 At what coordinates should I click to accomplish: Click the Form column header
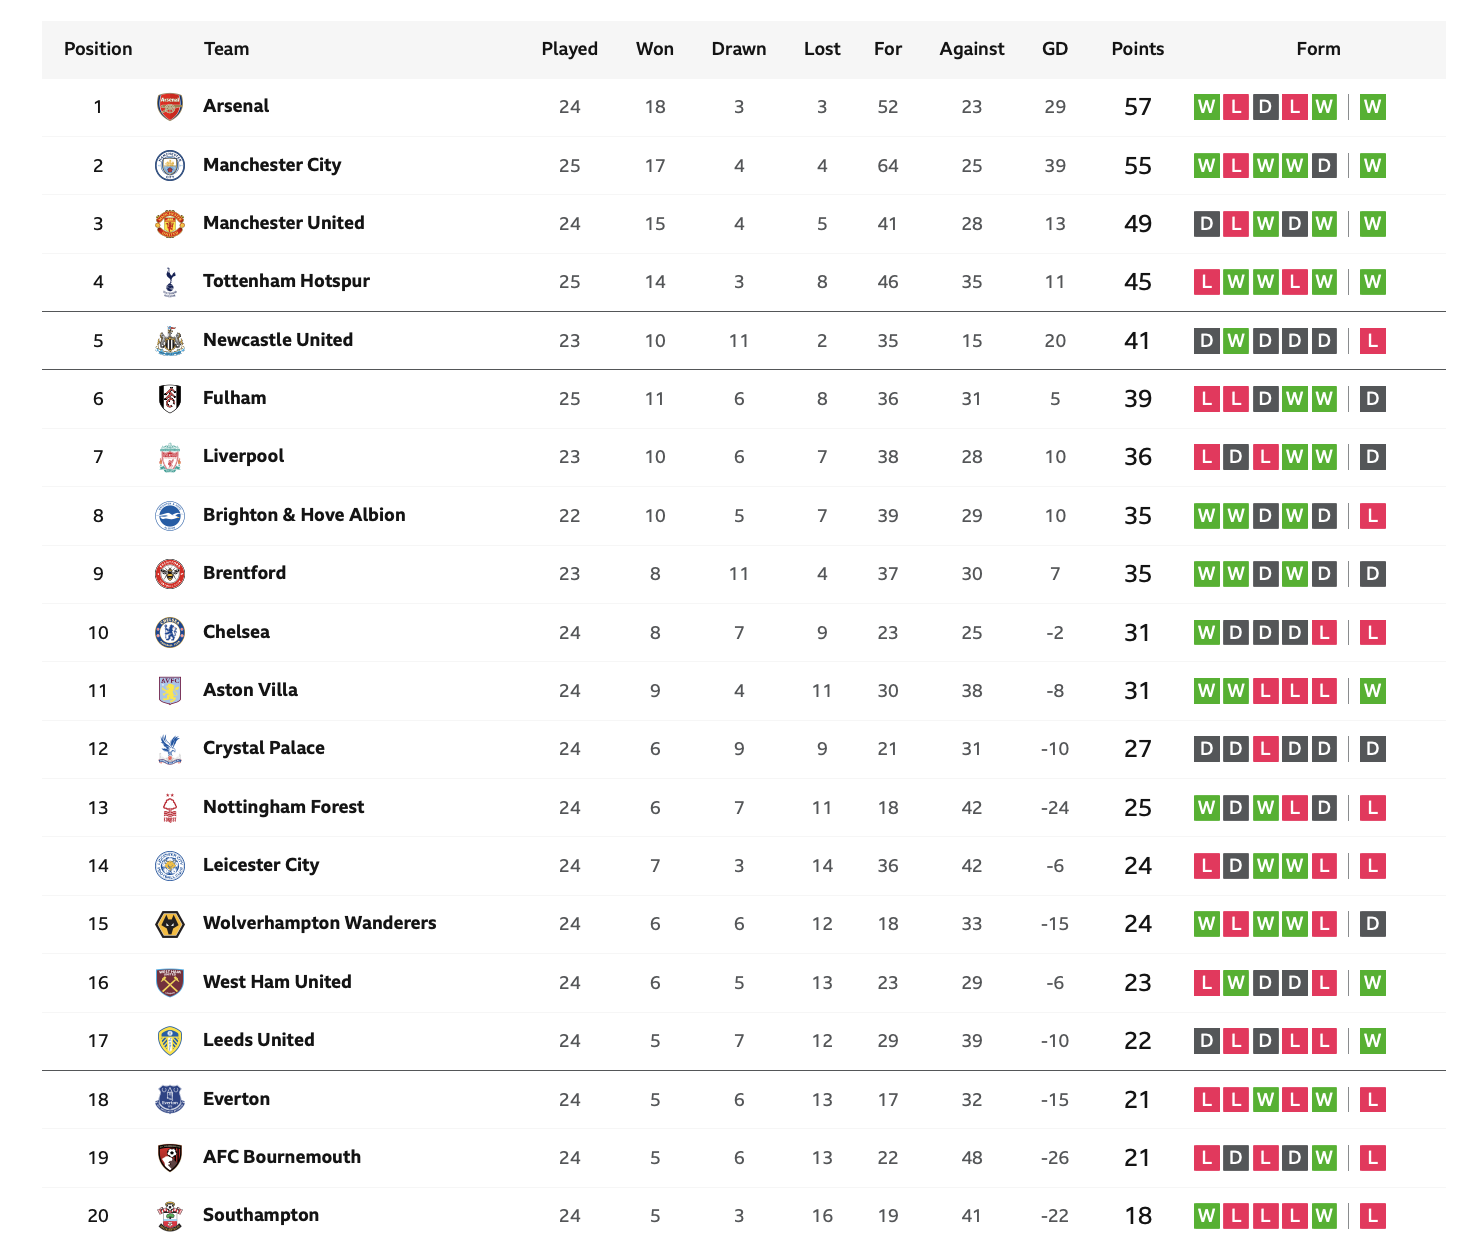coord(1318,49)
